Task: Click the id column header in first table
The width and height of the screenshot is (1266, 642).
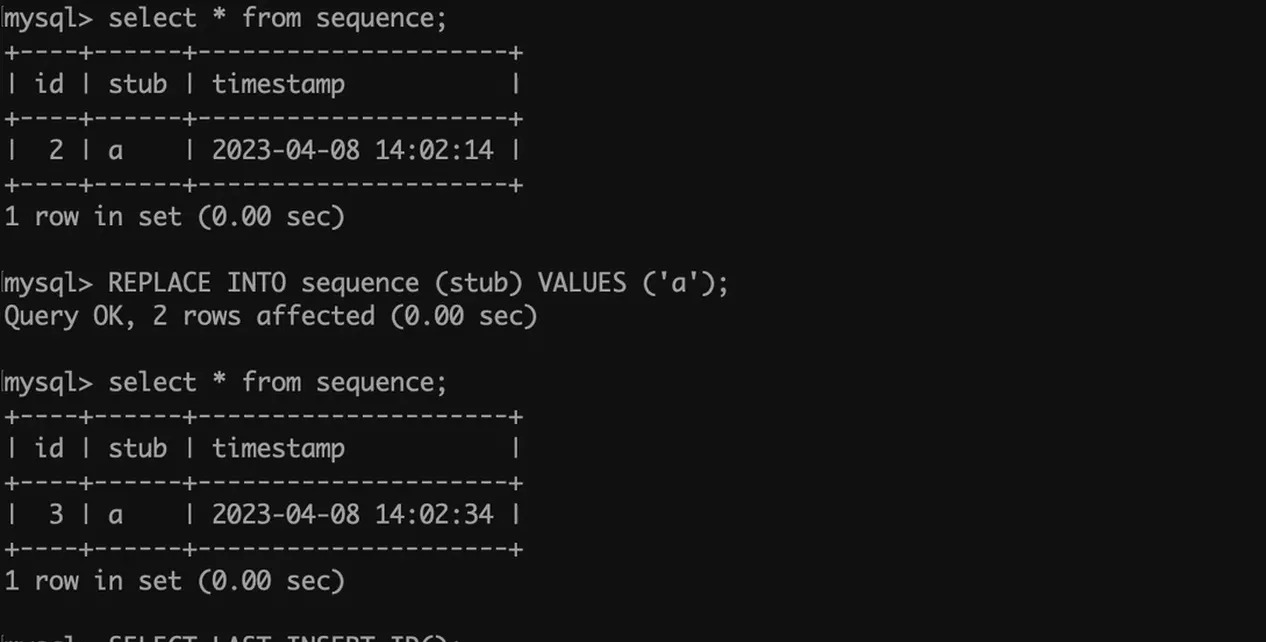Action: (x=49, y=84)
